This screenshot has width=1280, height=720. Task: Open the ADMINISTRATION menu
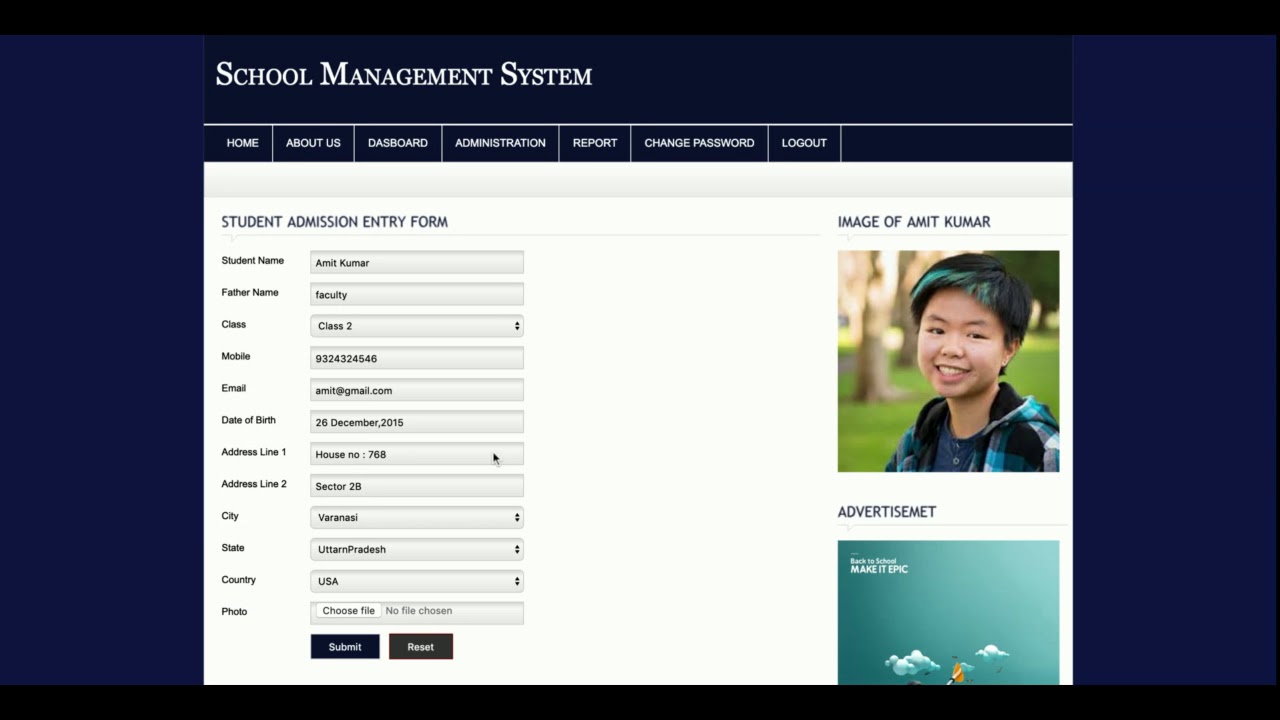500,143
